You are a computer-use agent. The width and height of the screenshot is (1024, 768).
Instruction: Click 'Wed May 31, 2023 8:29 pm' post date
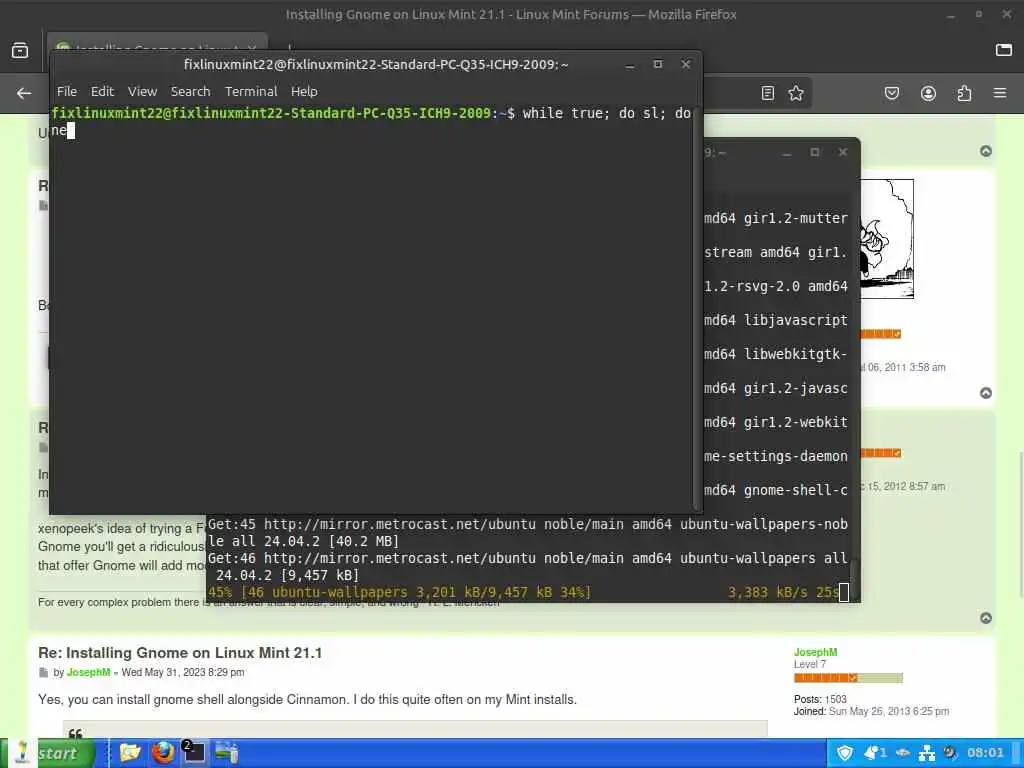tap(183, 672)
